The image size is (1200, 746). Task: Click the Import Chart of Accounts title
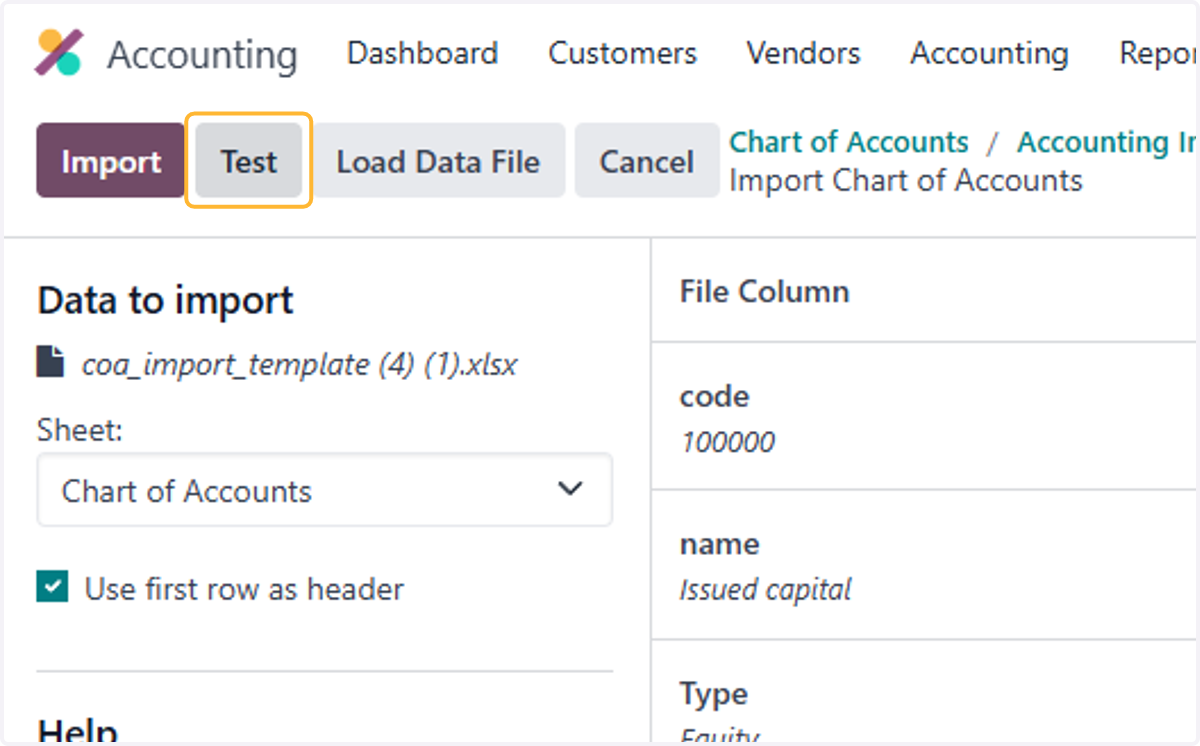click(x=906, y=180)
